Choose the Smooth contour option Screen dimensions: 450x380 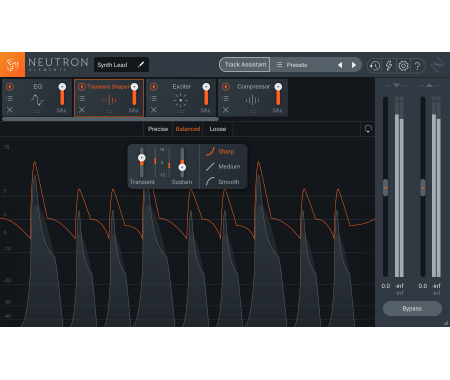click(x=223, y=182)
